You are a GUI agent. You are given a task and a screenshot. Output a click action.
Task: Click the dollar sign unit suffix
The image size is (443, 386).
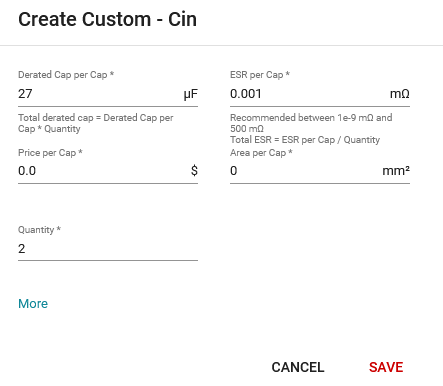point(194,171)
